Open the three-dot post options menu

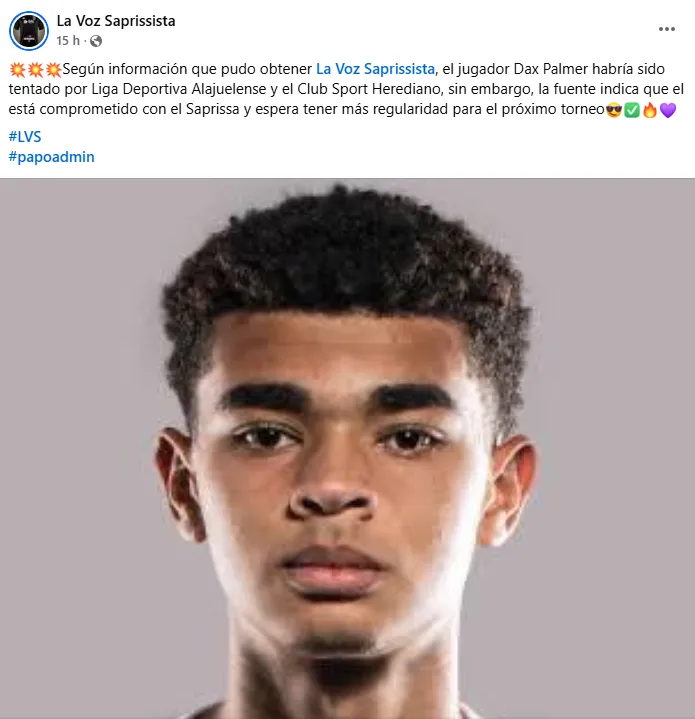coord(667,29)
